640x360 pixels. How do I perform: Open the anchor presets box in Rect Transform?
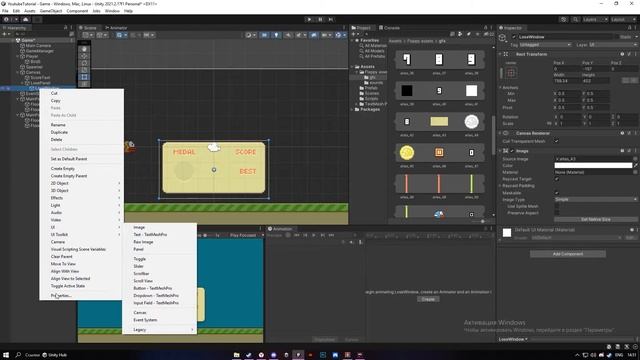pyautogui.click(x=511, y=73)
